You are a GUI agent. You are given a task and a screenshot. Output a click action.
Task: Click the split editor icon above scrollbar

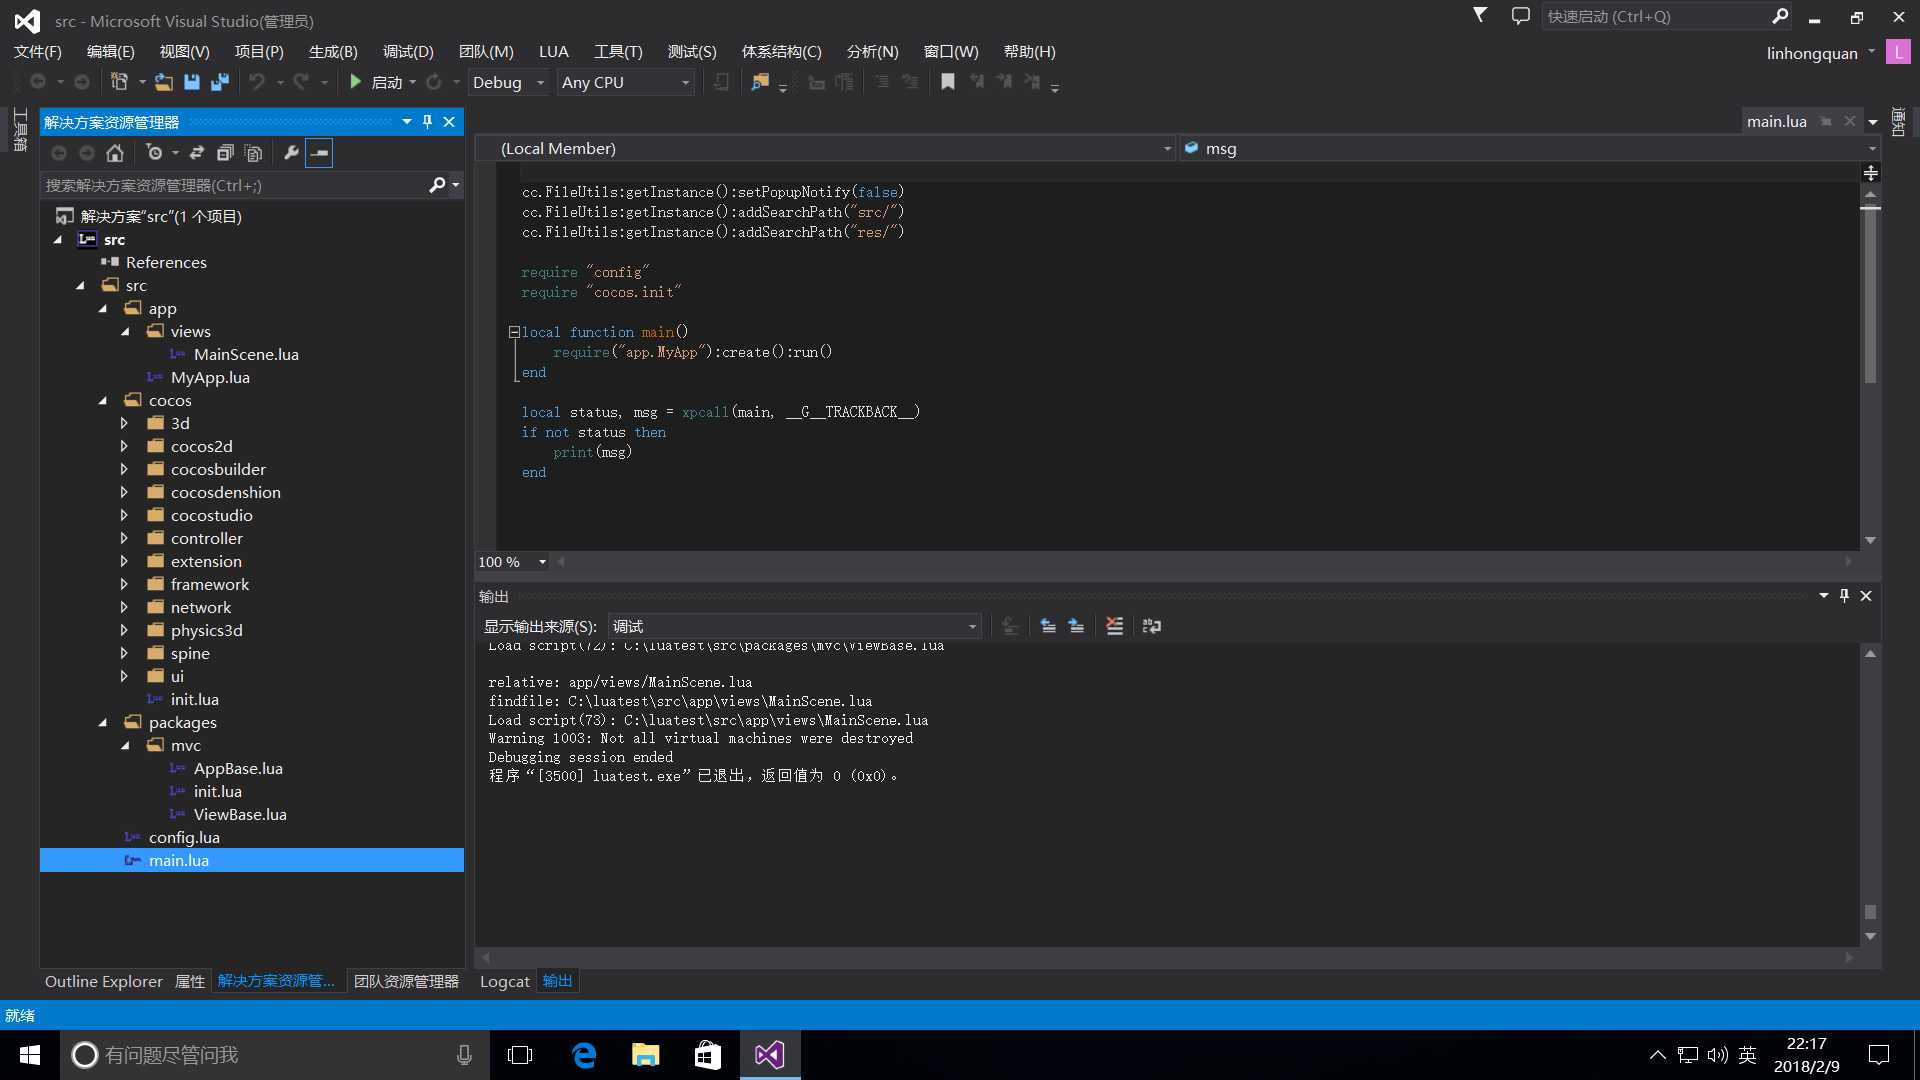tap(1870, 173)
